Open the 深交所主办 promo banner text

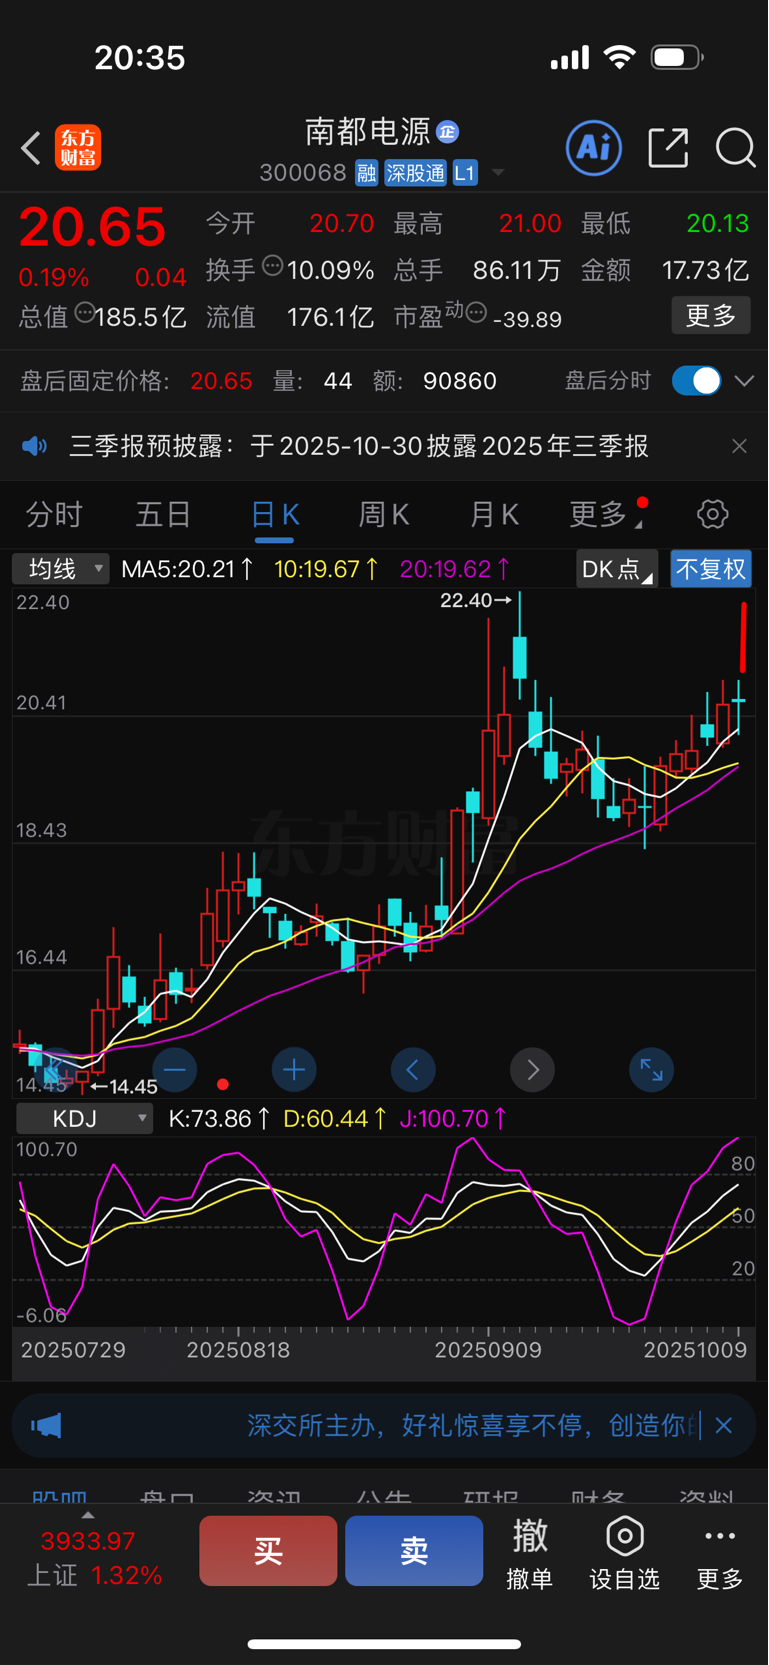(x=474, y=1425)
